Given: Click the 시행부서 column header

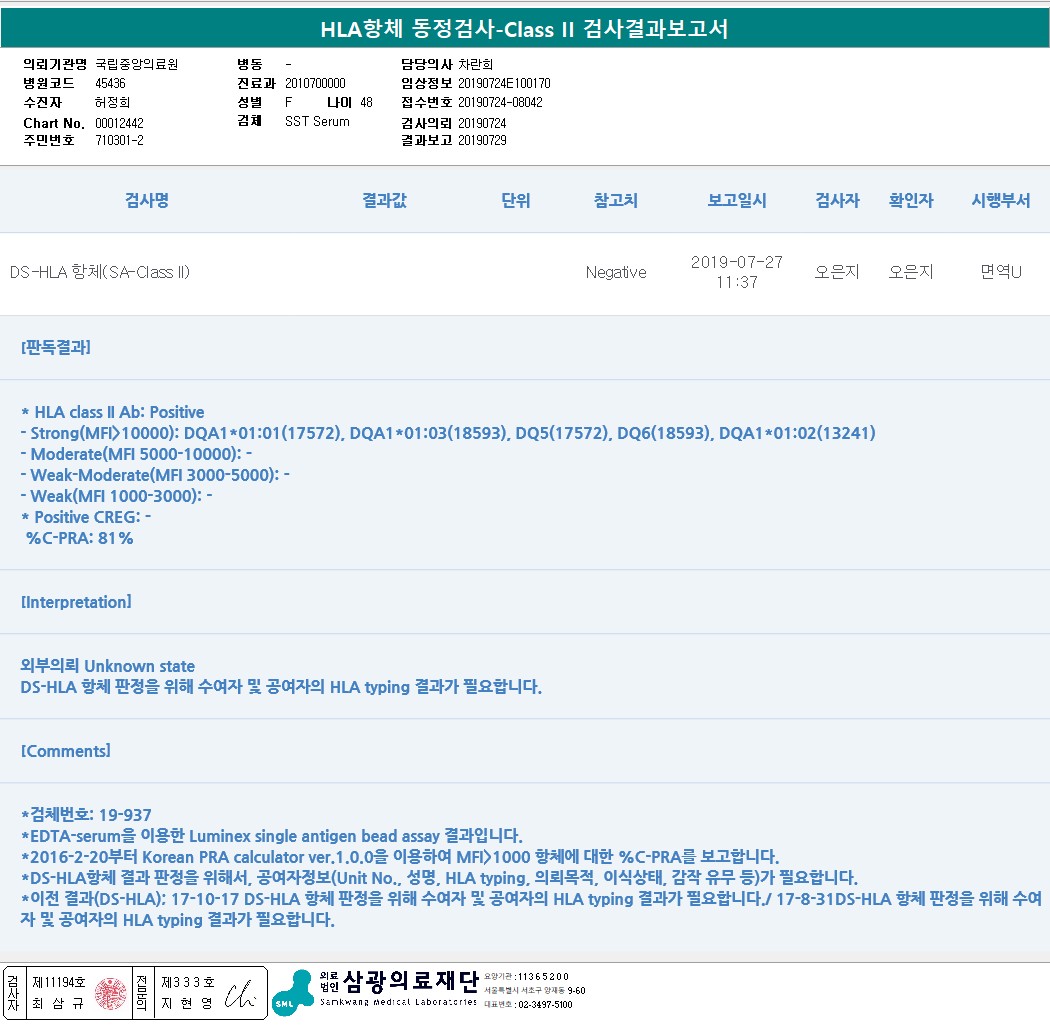Looking at the screenshot, I should tap(1000, 200).
